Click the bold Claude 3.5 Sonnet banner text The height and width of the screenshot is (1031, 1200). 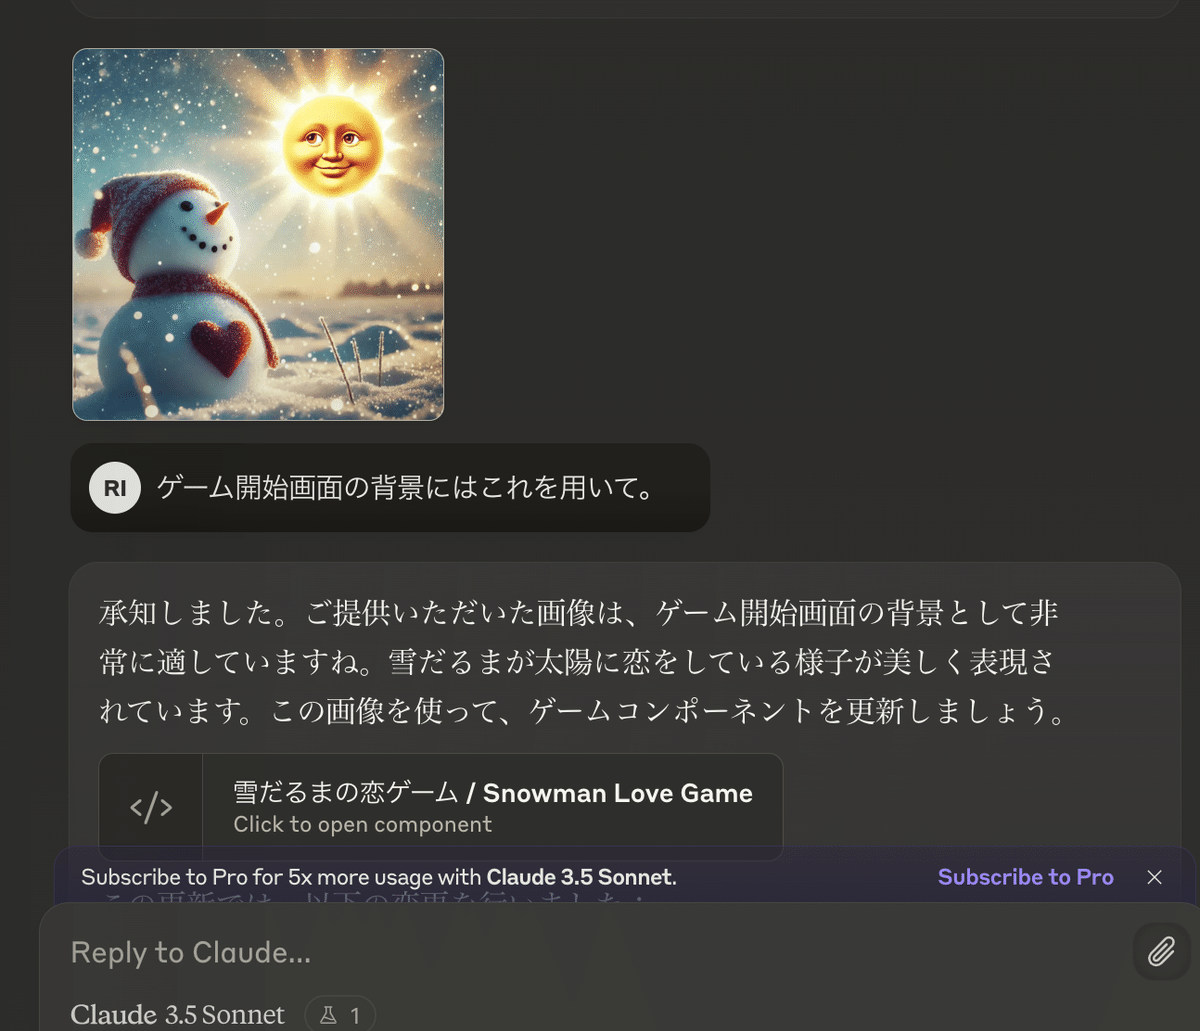point(581,877)
